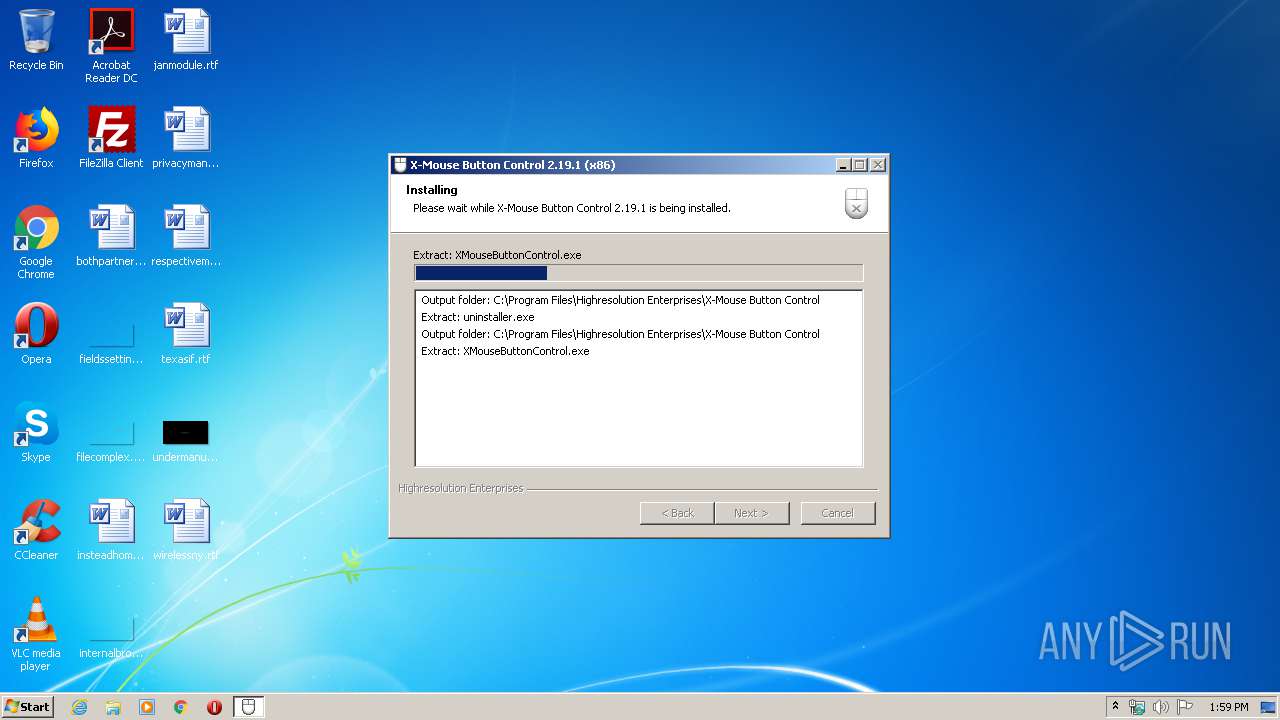Close the X-Mouse Button Control installer window

tap(878, 165)
